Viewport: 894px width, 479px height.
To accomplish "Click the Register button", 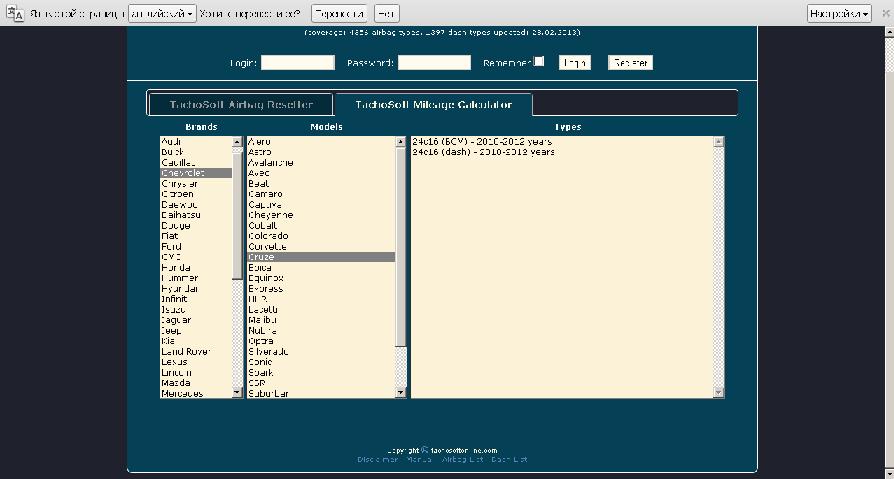I will pos(631,63).
